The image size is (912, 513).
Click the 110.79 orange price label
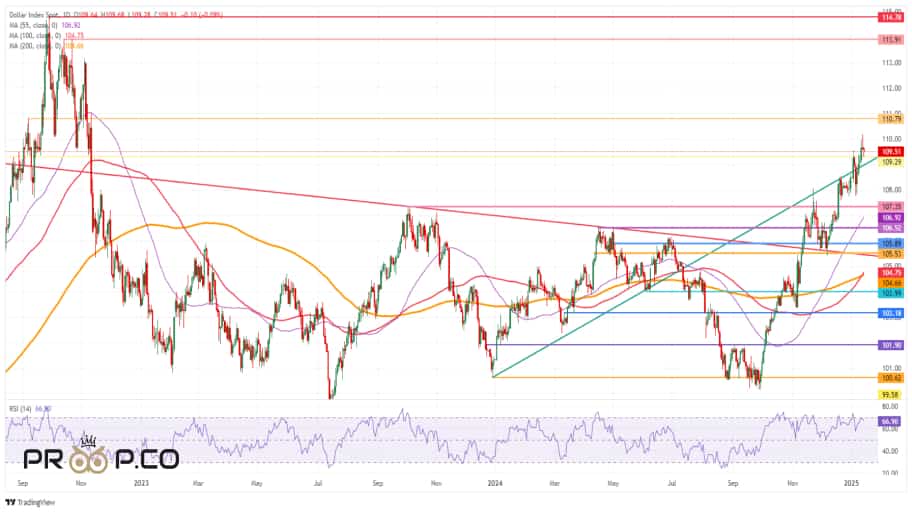point(890,119)
